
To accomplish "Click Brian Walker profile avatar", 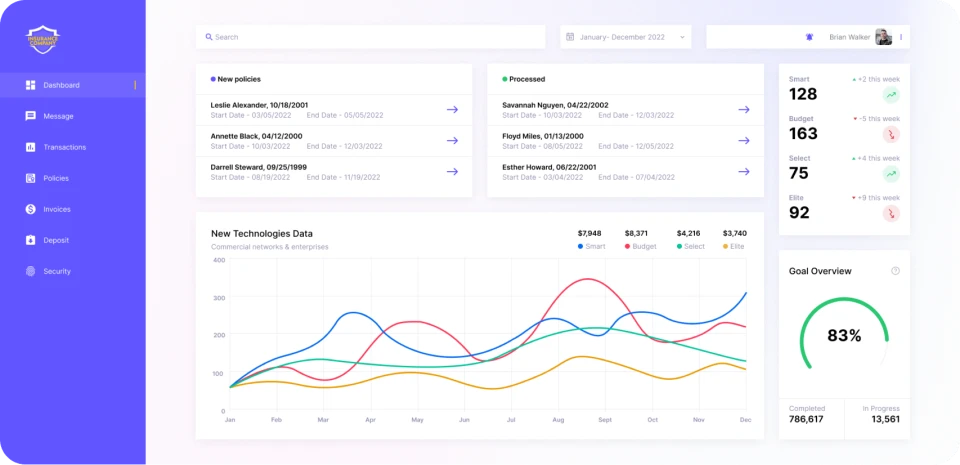I will pyautogui.click(x=883, y=37).
